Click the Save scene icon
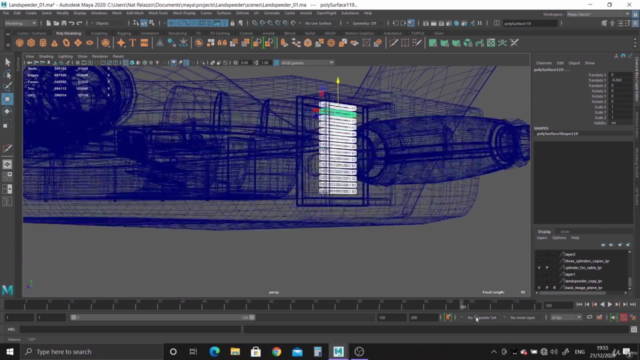Screen dimensions: 640x360 (64, 23)
